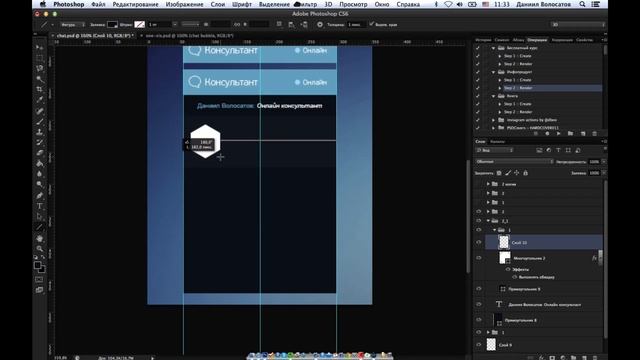
Task: Delete action using Actions panel trash icon
Action: [594, 133]
